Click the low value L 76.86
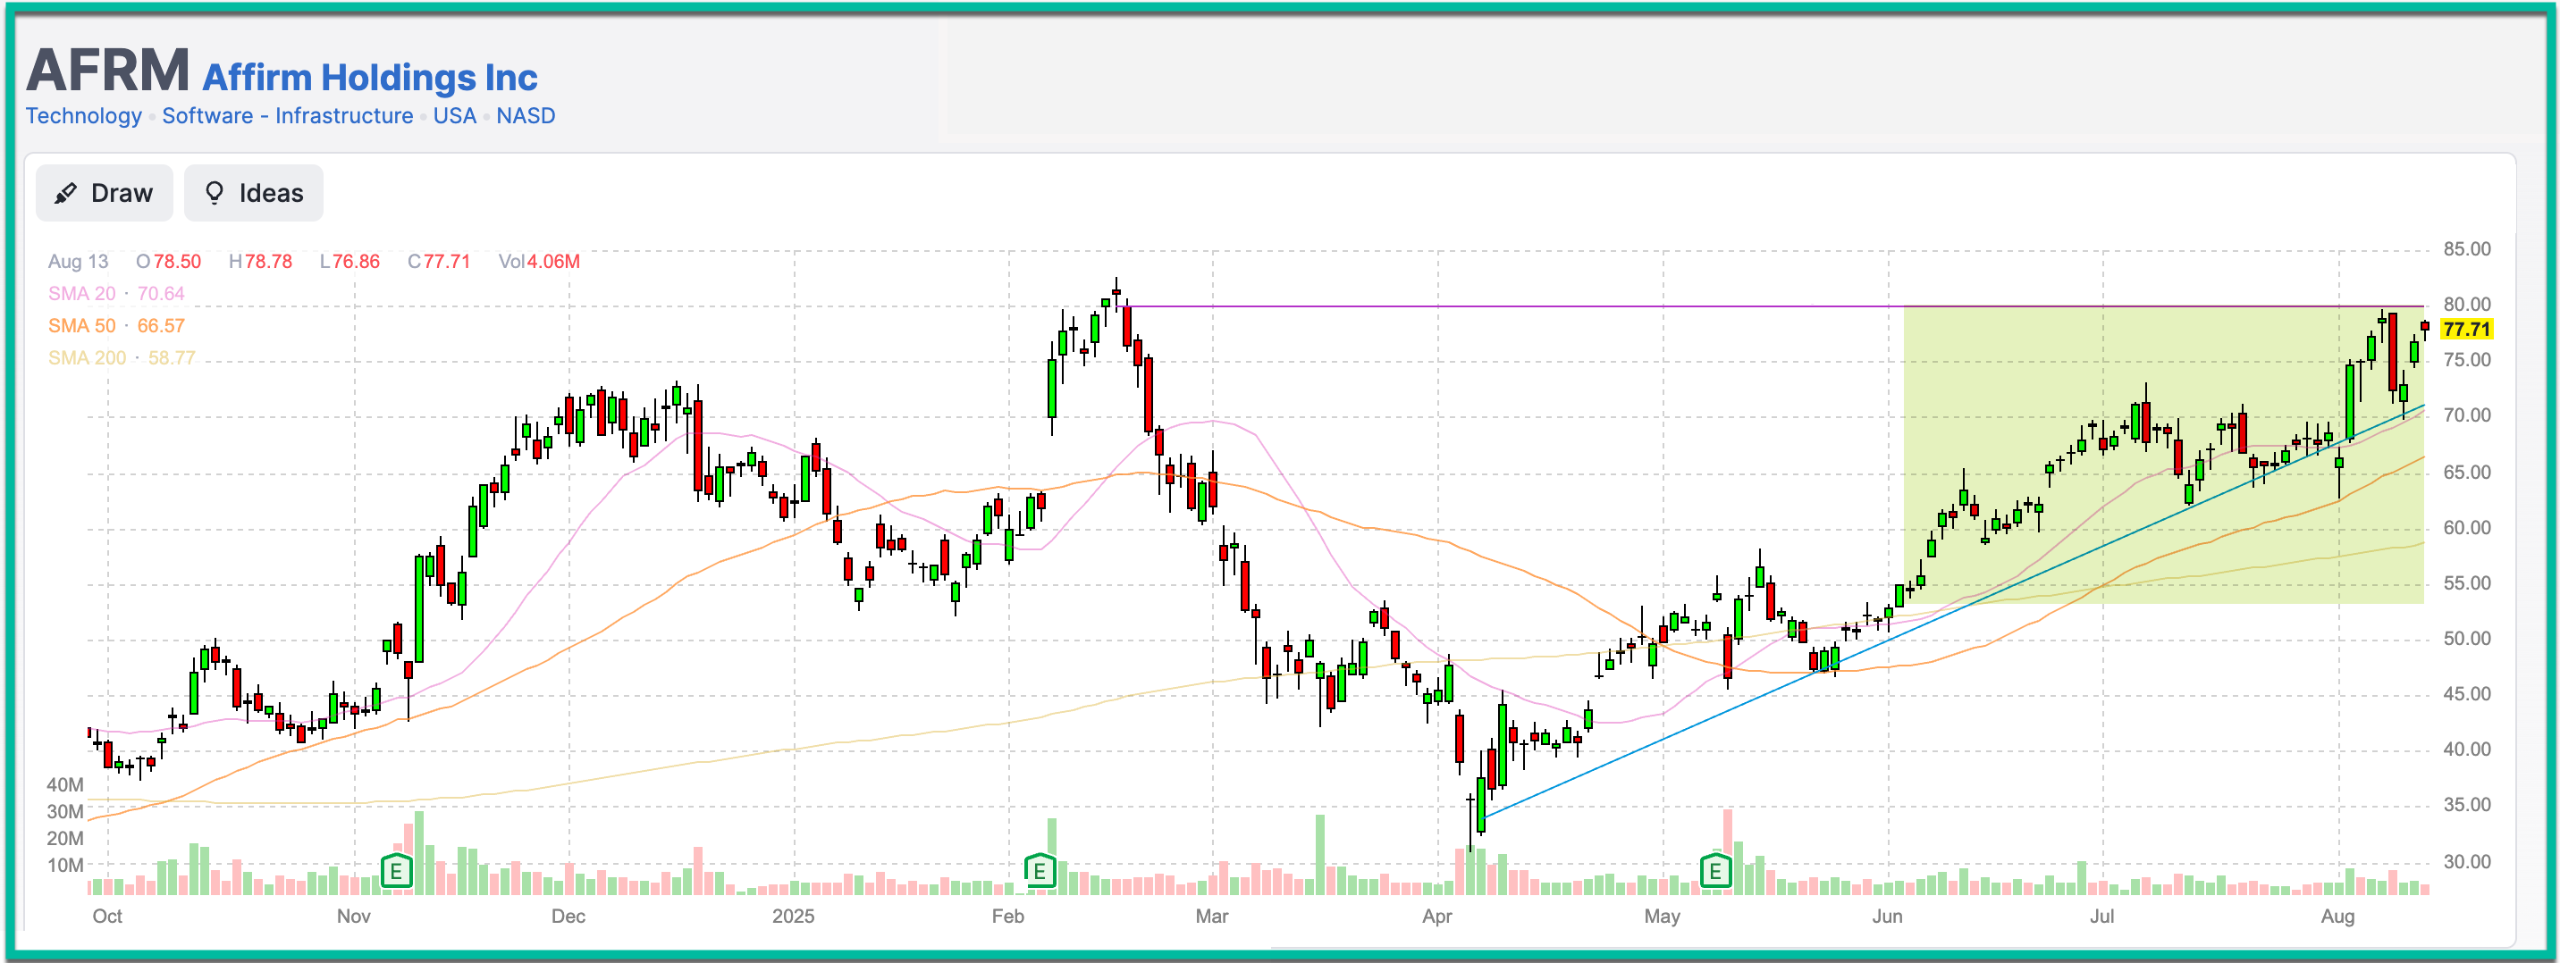2560x963 pixels. coord(350,261)
